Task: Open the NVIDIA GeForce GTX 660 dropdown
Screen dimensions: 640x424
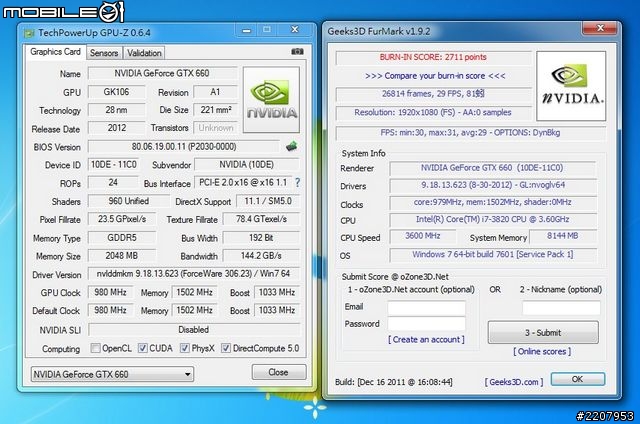Action: [112, 374]
